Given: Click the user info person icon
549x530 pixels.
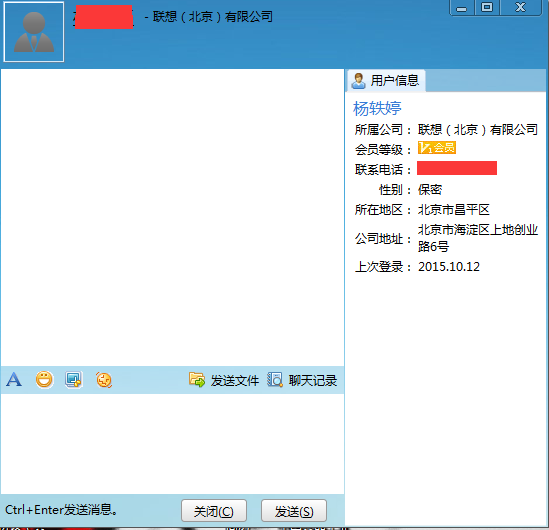Looking at the screenshot, I should coord(359,81).
